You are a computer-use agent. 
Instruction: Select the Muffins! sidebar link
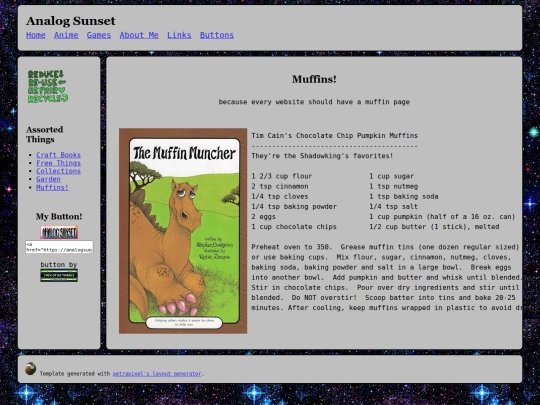click(52, 187)
